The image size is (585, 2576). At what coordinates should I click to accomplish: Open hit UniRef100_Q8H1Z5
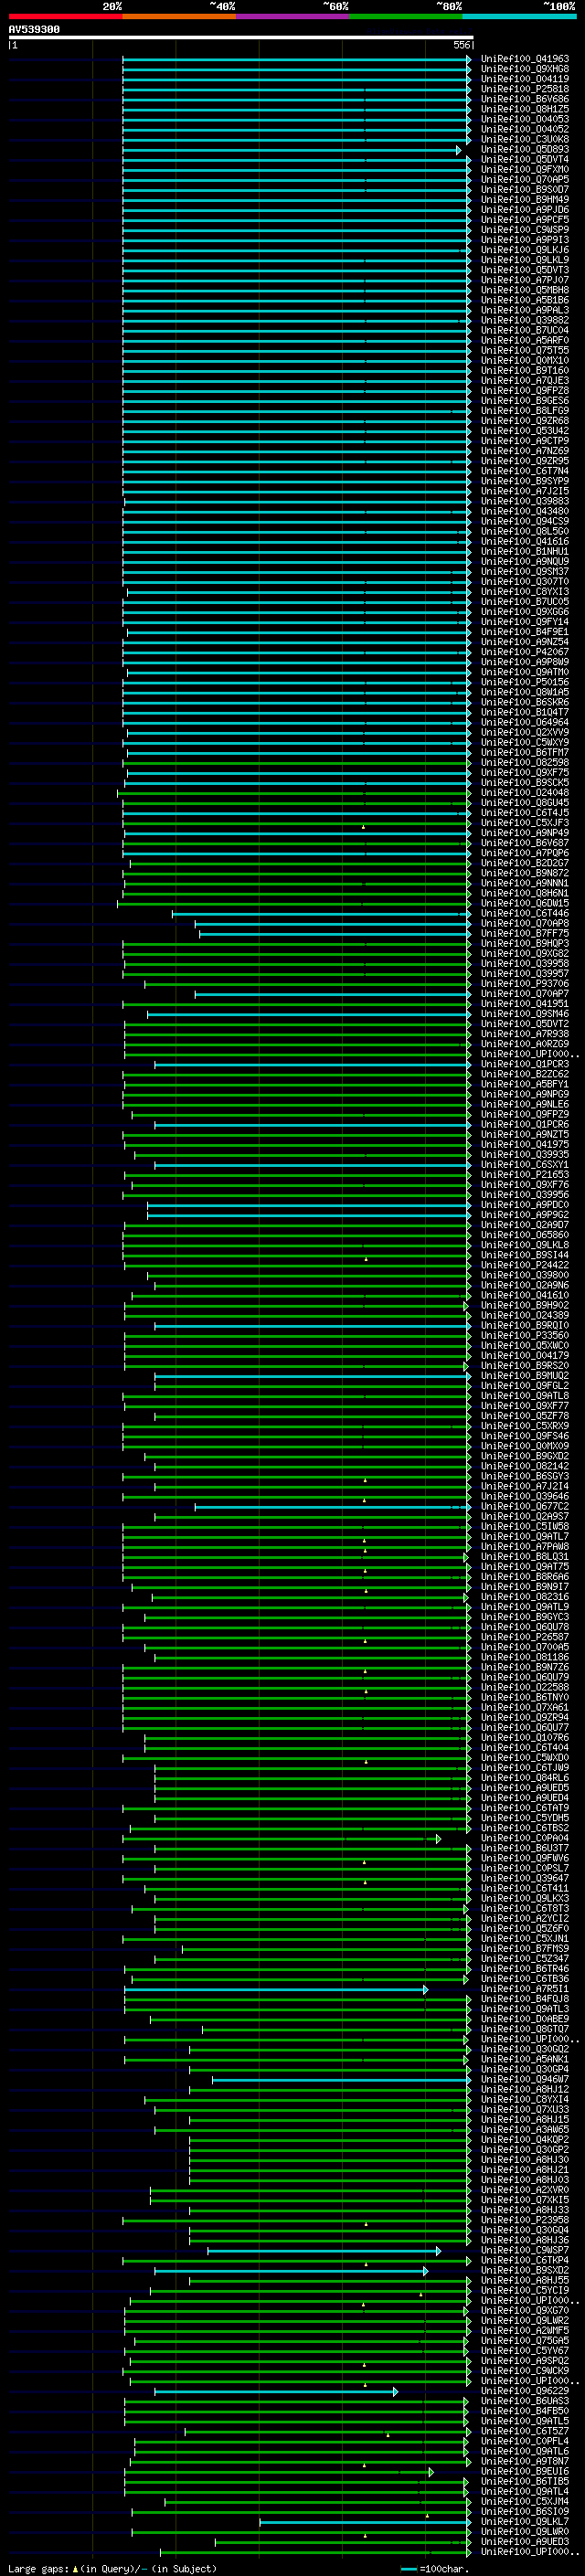coord(525,109)
